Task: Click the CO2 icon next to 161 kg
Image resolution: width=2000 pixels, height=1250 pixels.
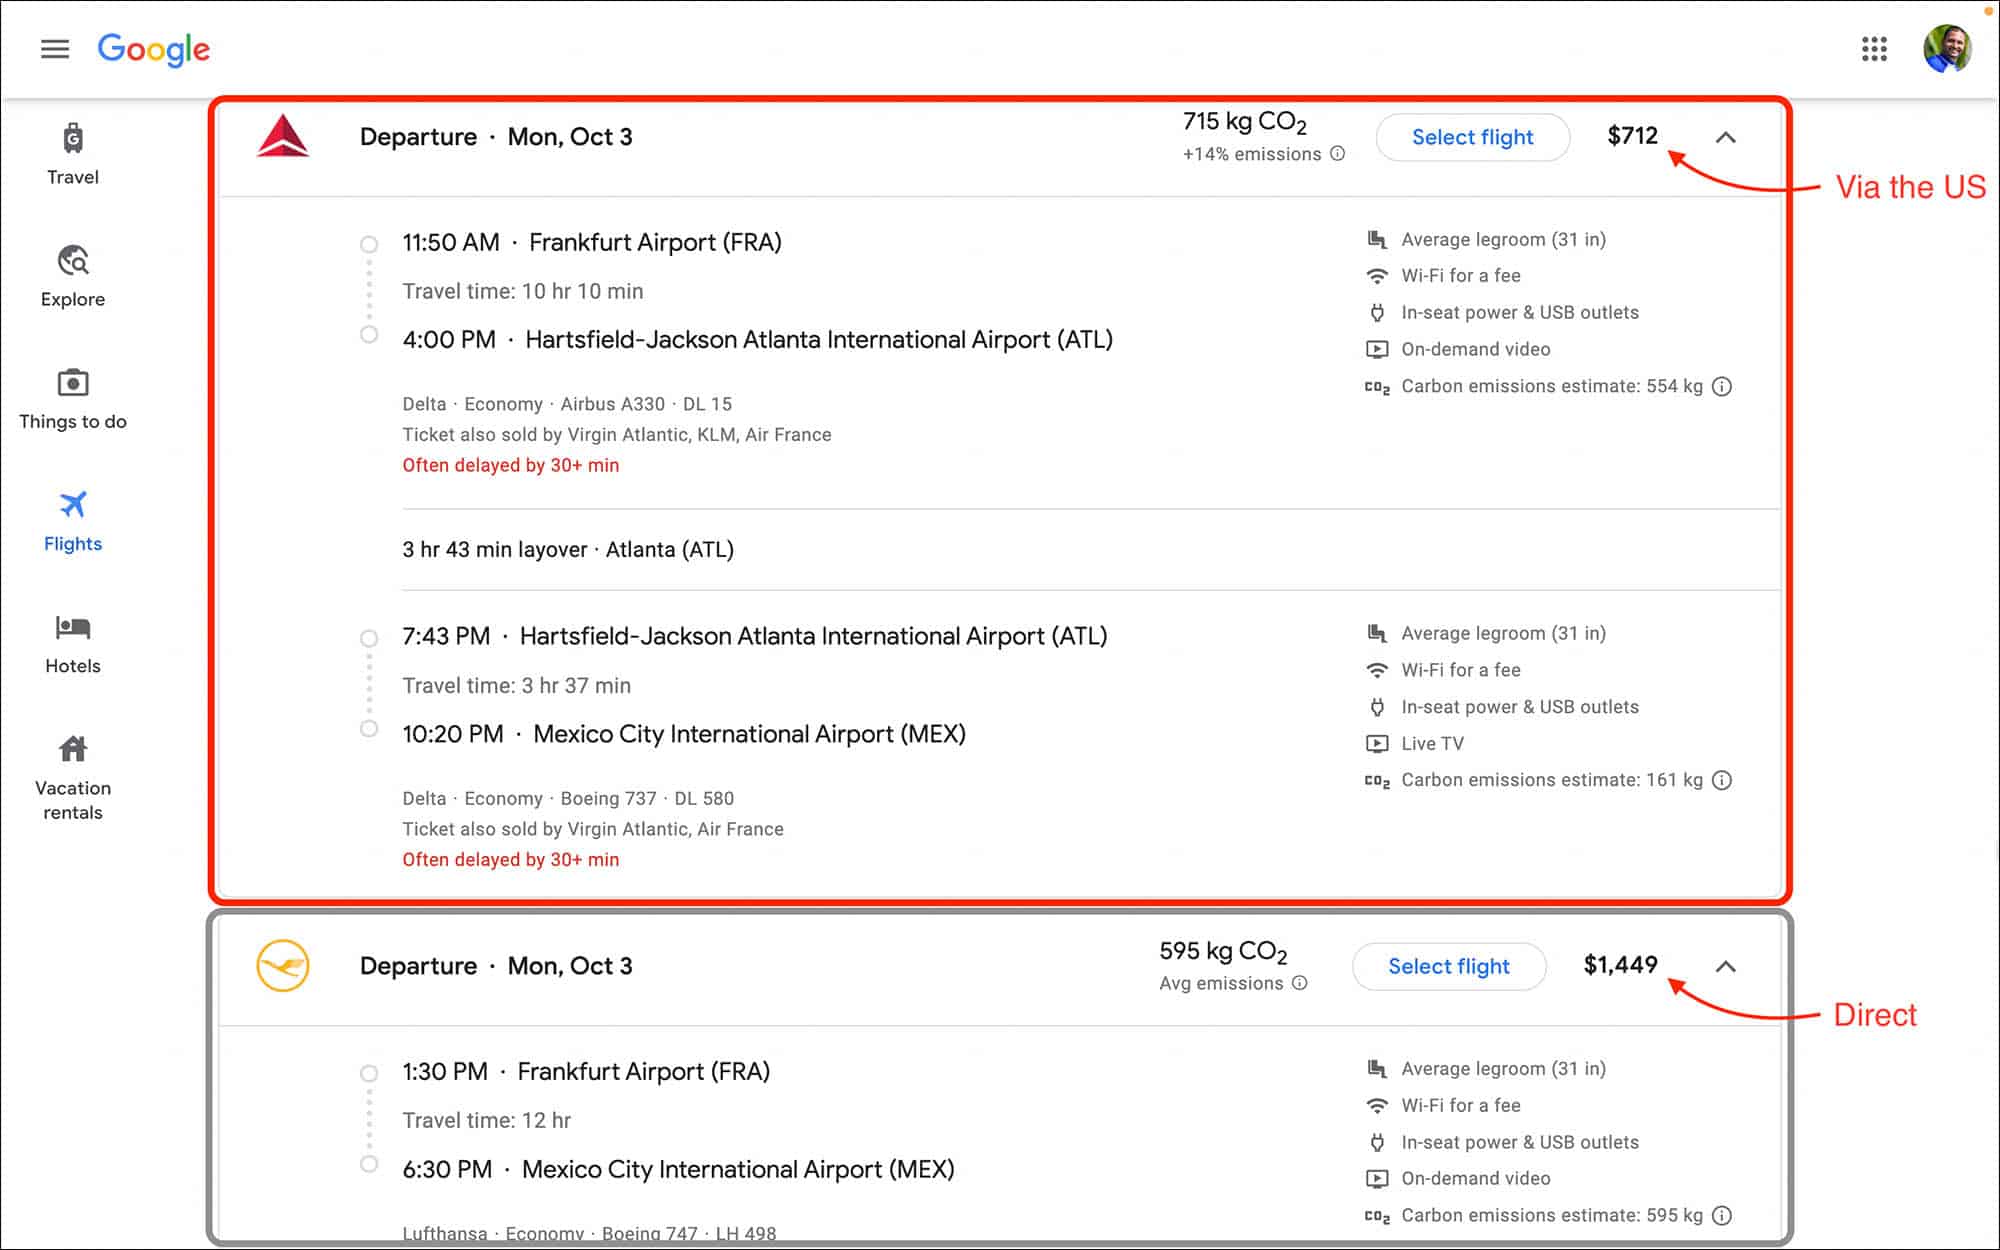Action: click(x=1377, y=781)
